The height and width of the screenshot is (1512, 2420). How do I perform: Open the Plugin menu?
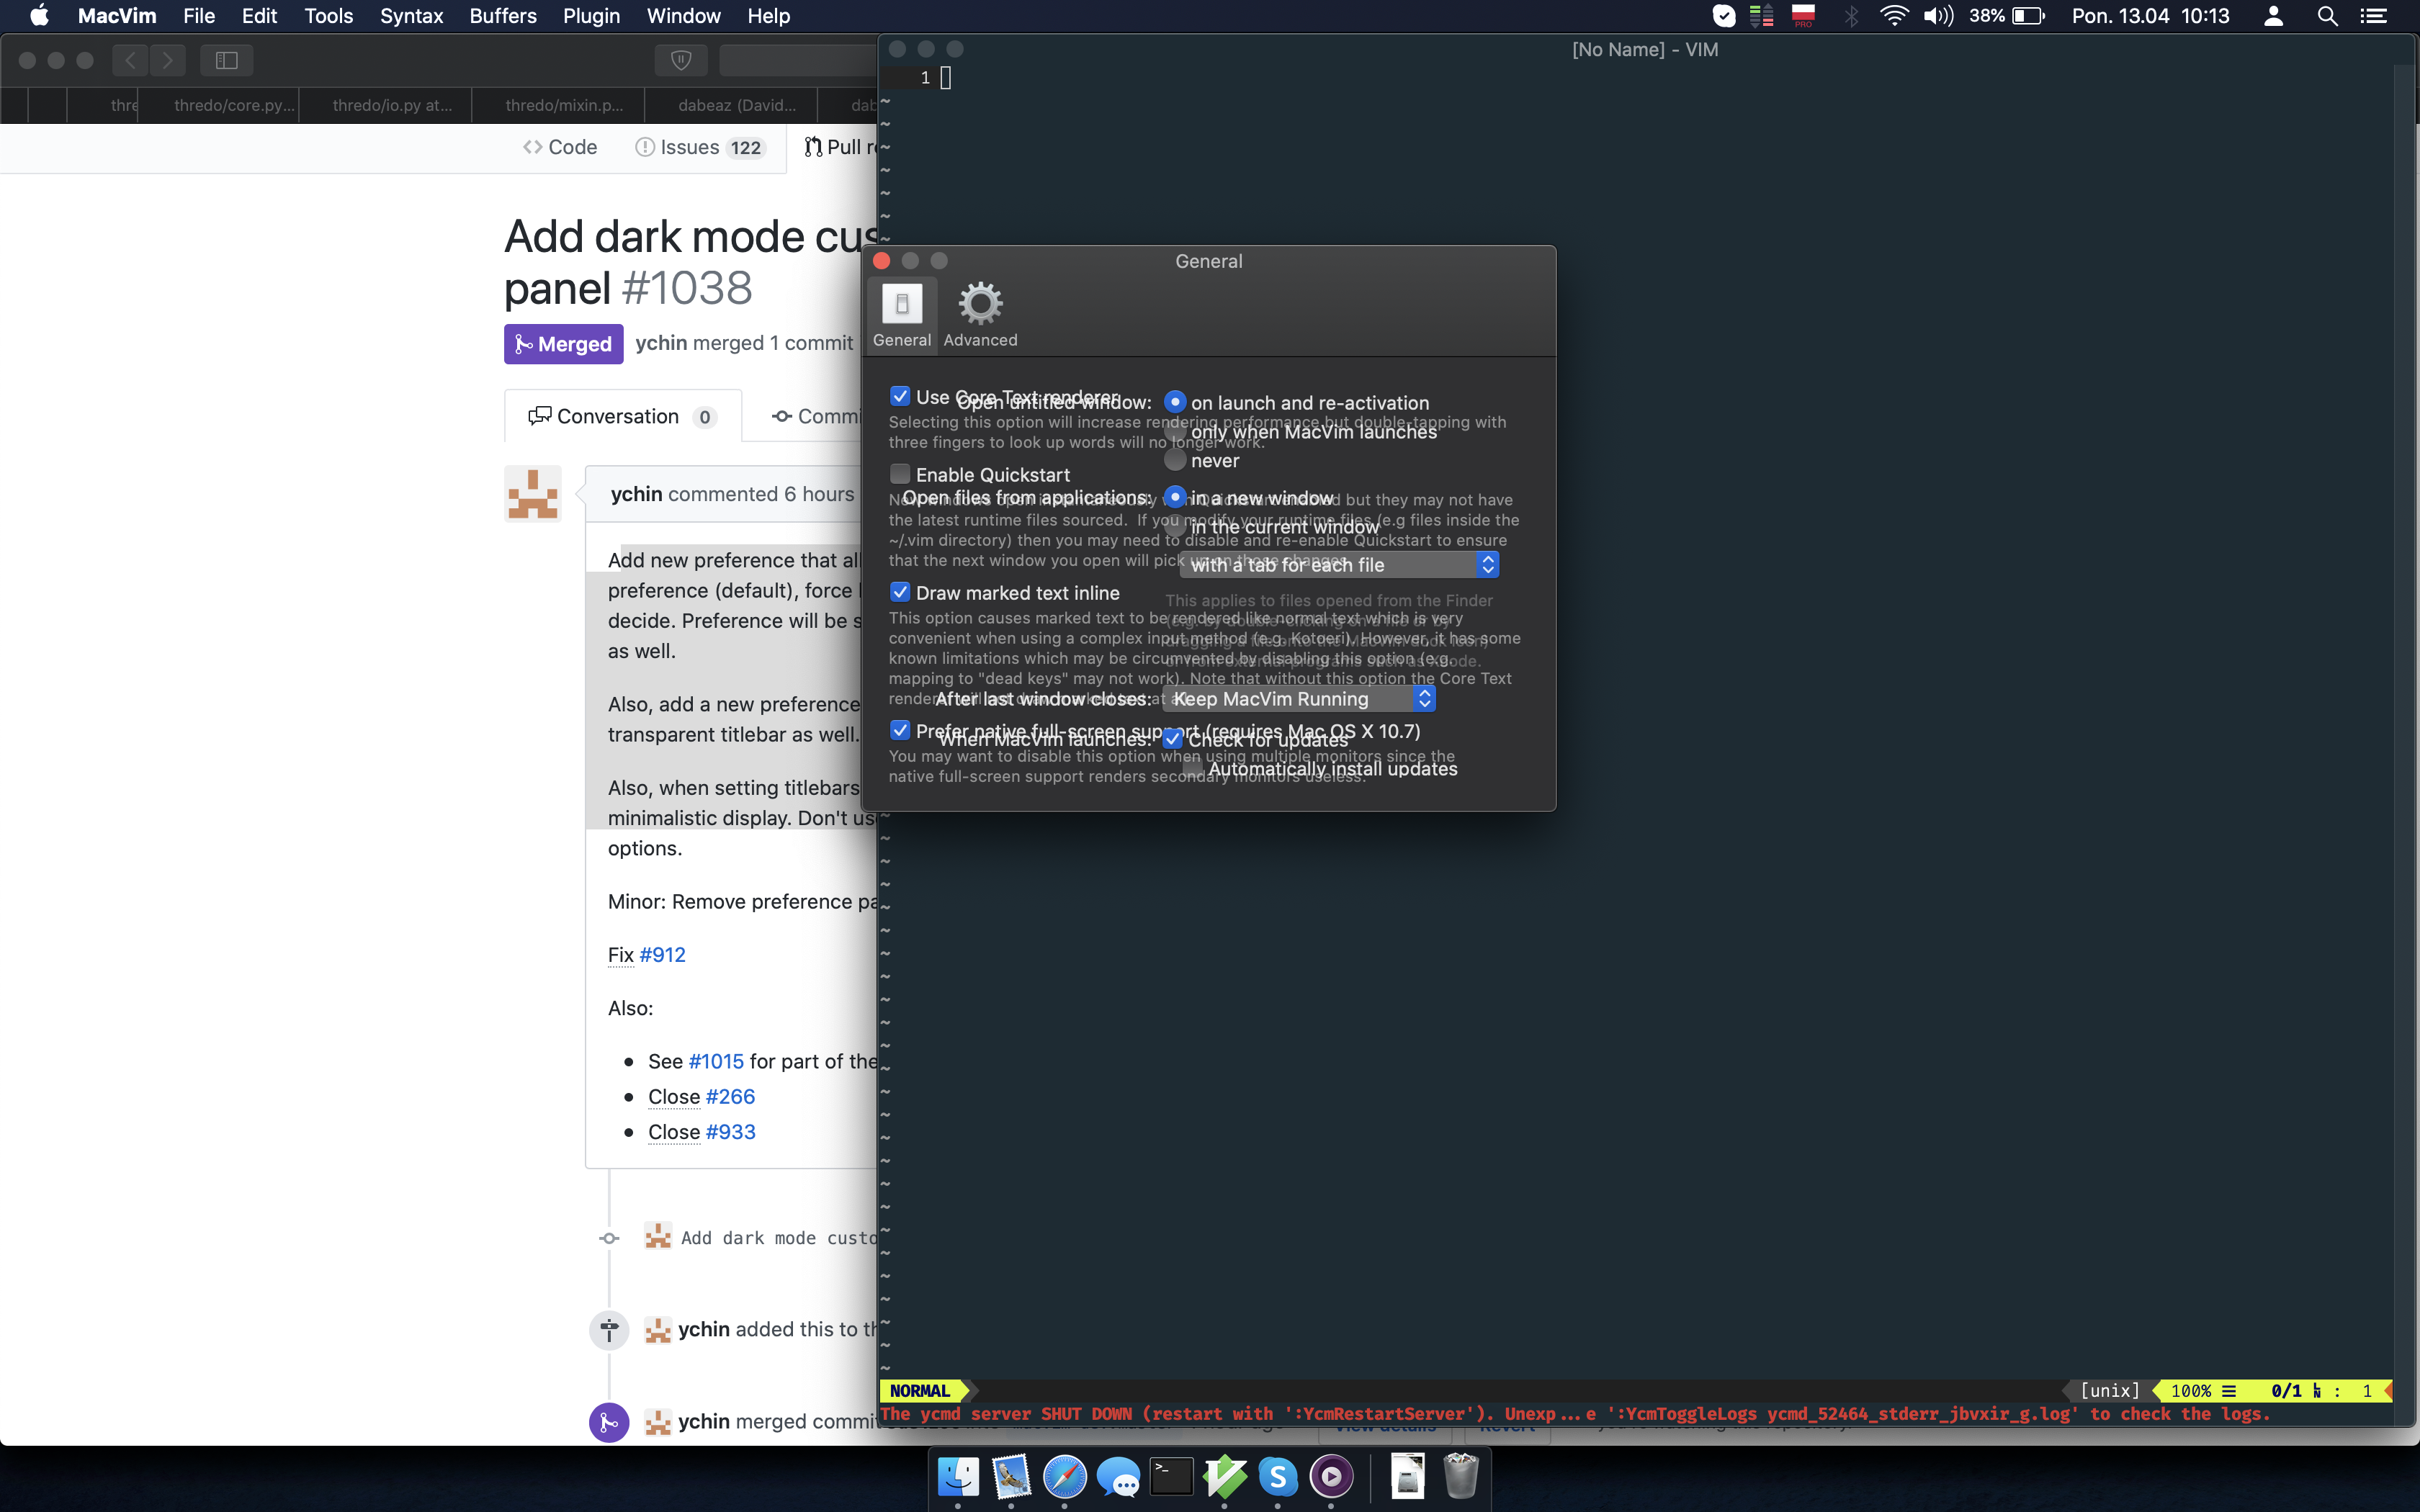[591, 16]
